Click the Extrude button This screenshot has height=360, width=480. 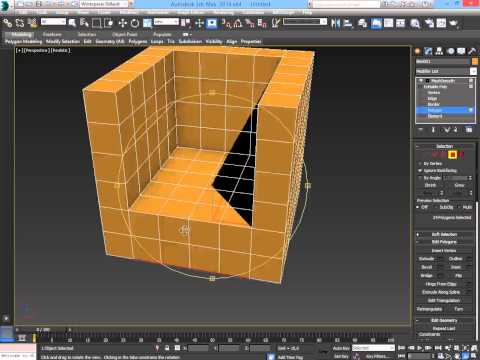426,259
